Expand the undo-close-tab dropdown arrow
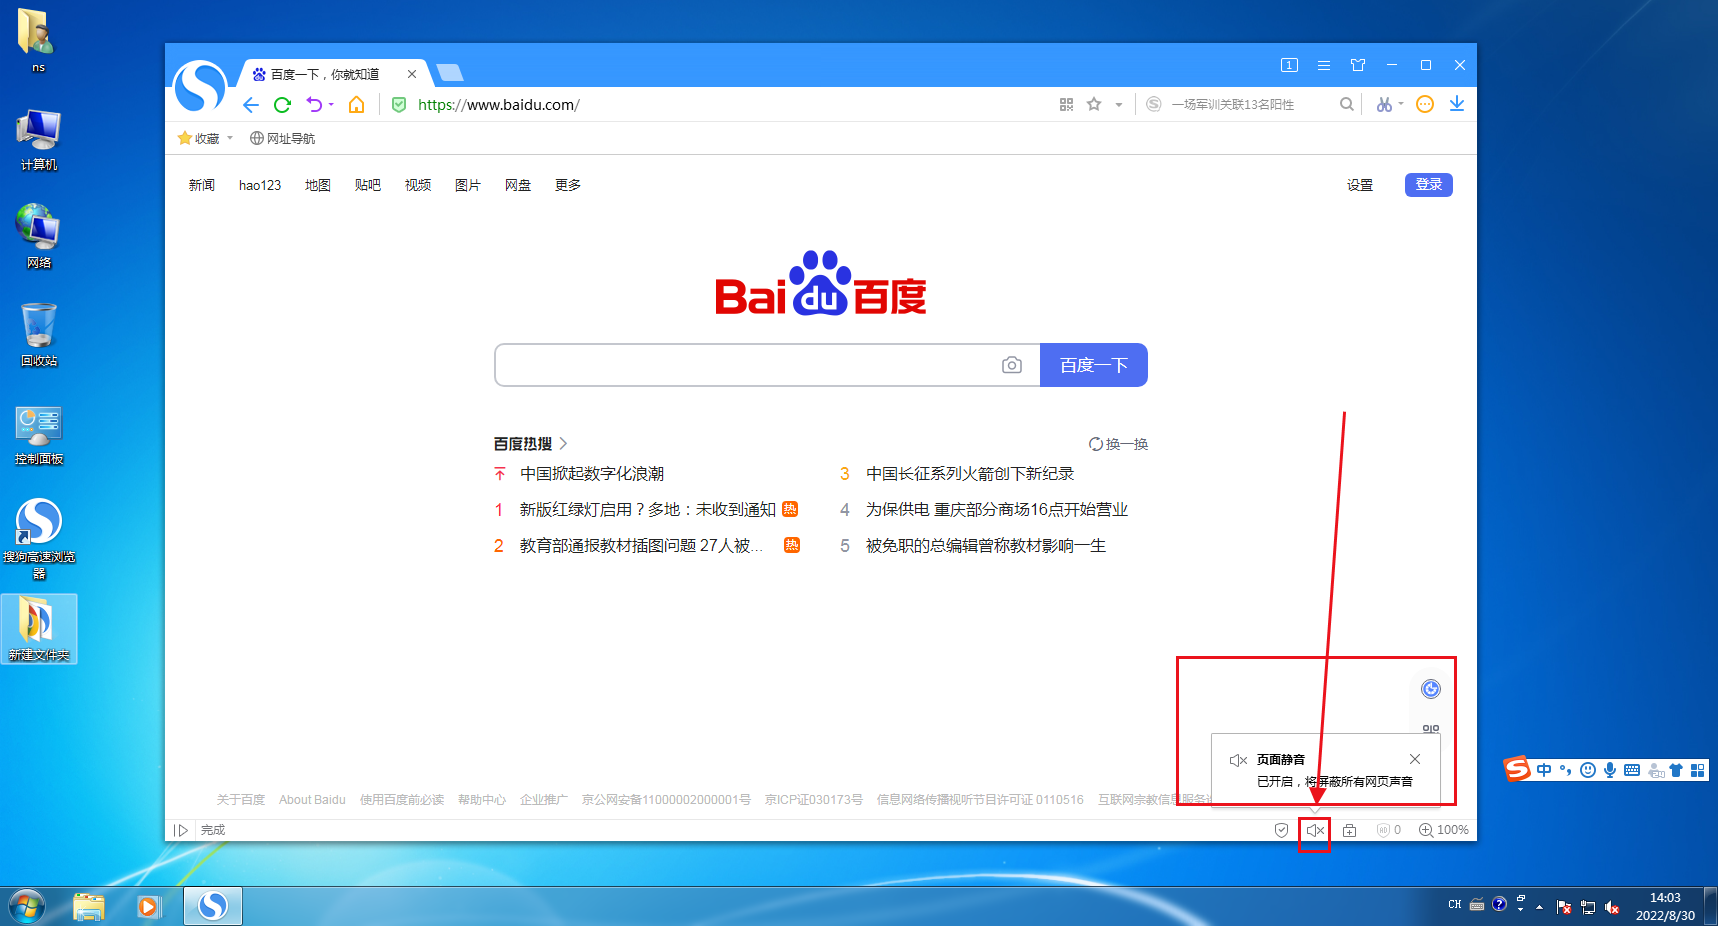This screenshot has width=1718, height=926. (331, 105)
